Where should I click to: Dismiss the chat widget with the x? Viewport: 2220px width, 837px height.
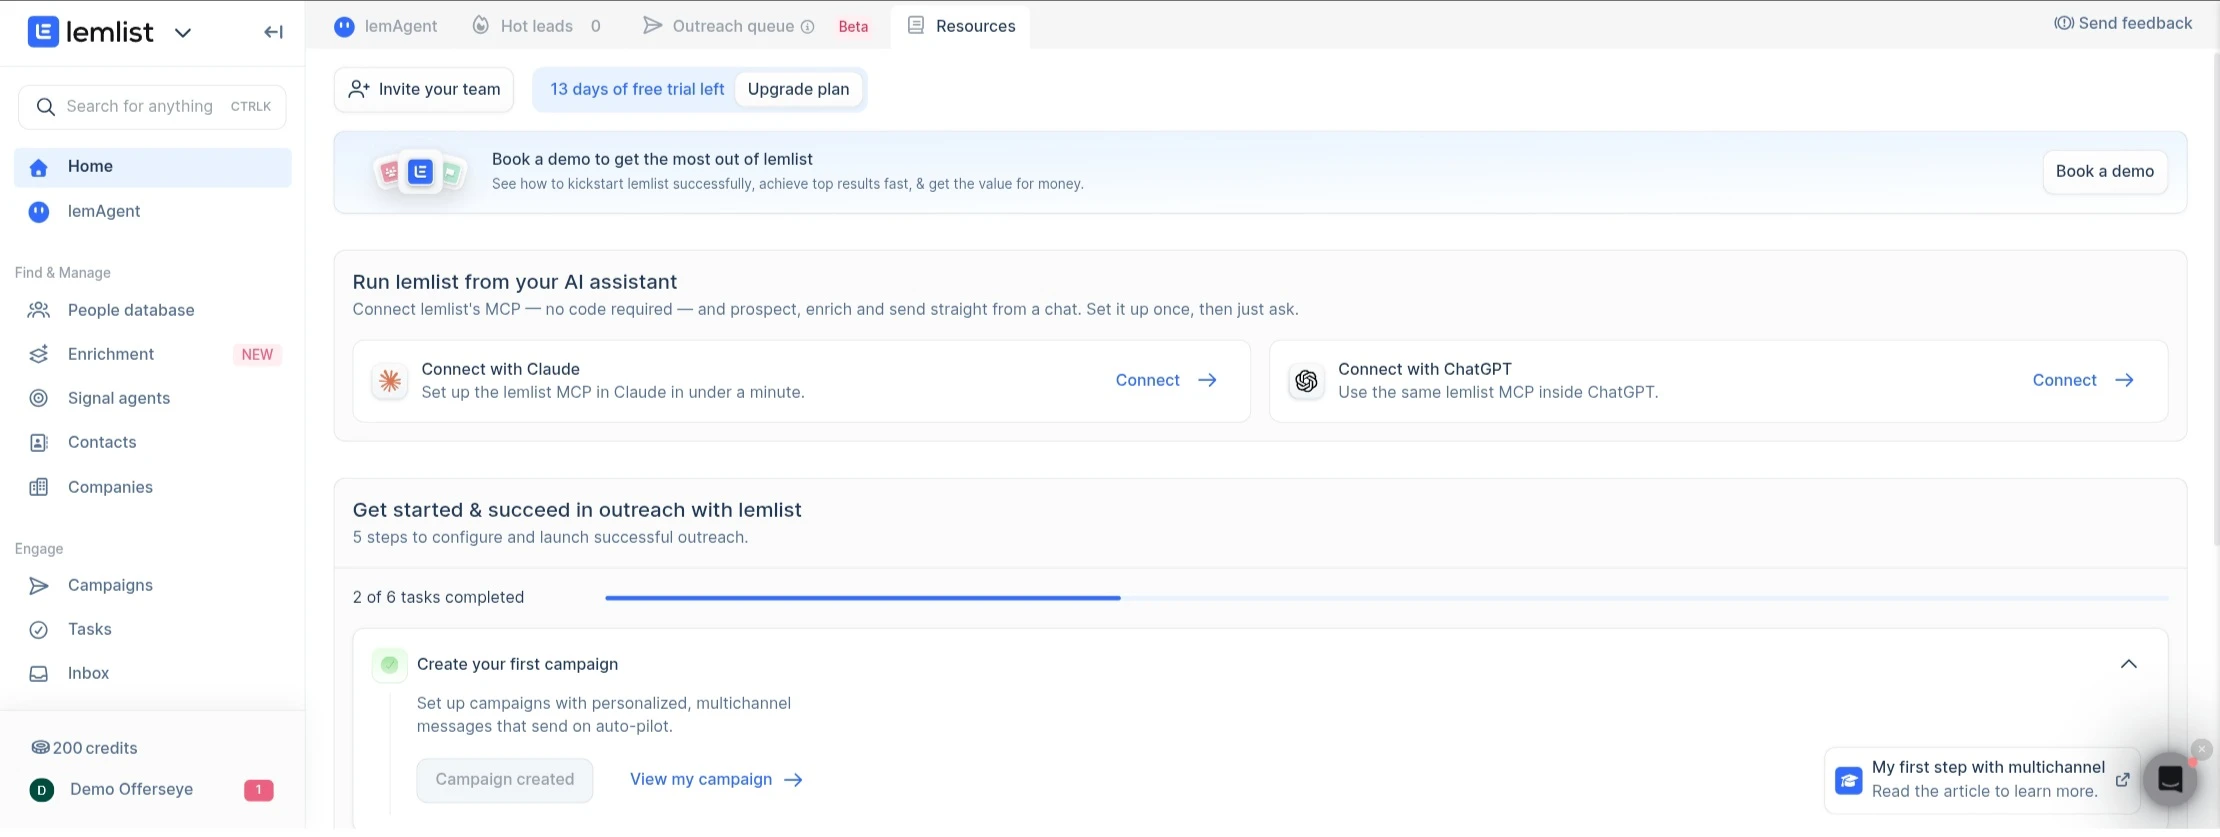2201,749
